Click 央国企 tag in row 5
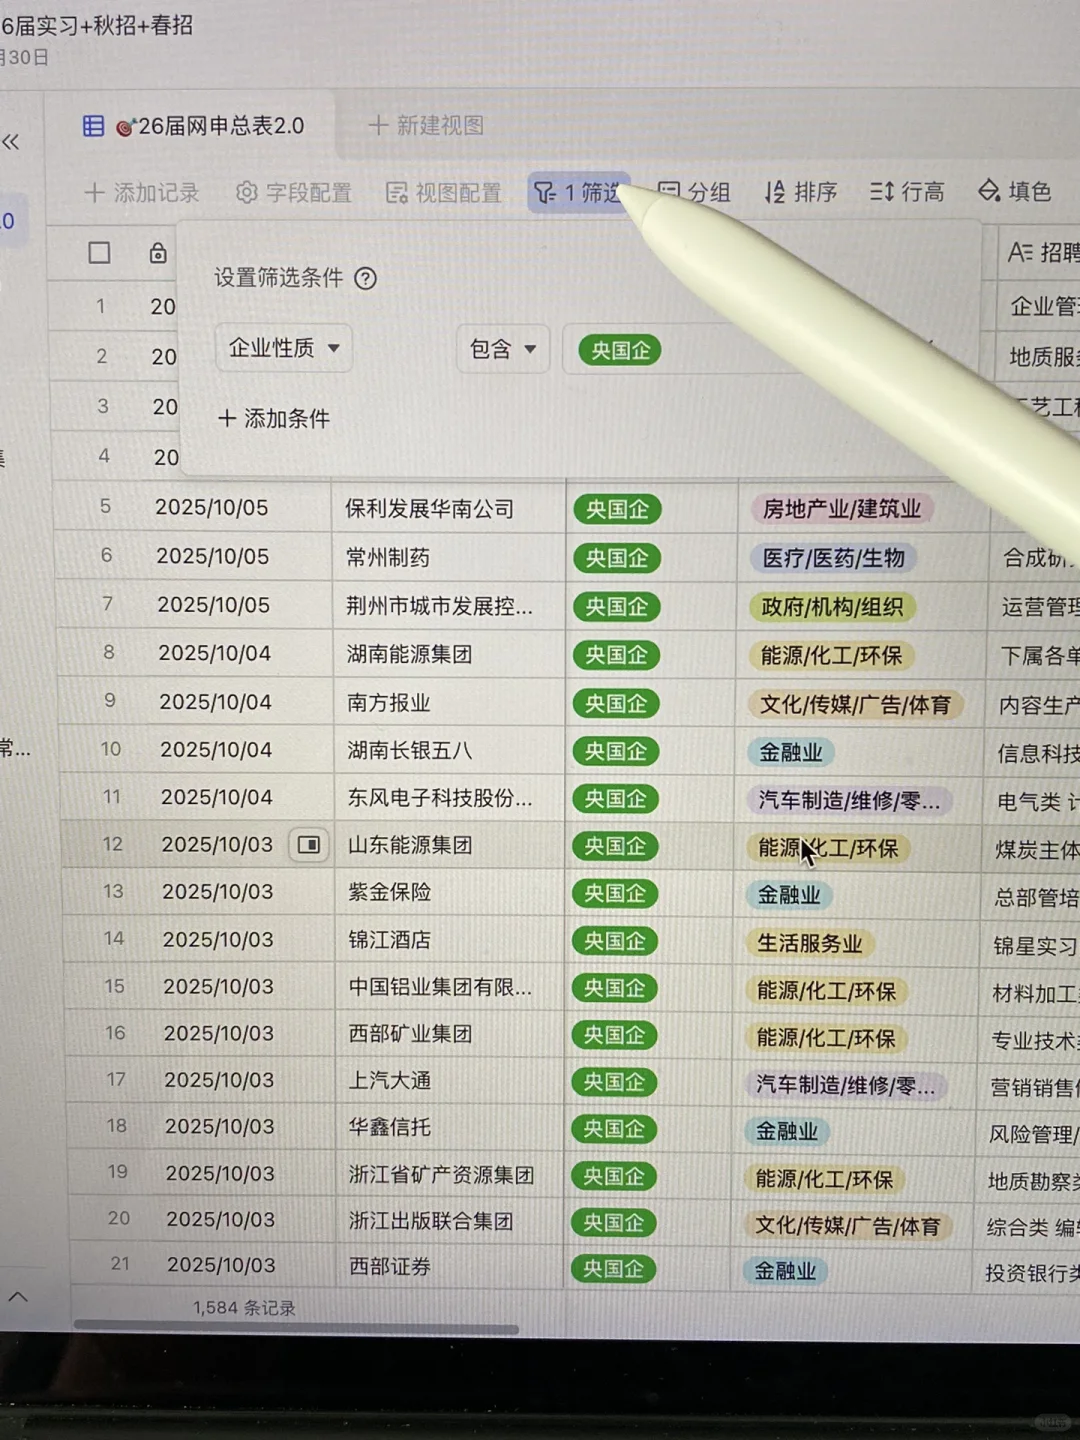The height and width of the screenshot is (1440, 1080). (617, 509)
